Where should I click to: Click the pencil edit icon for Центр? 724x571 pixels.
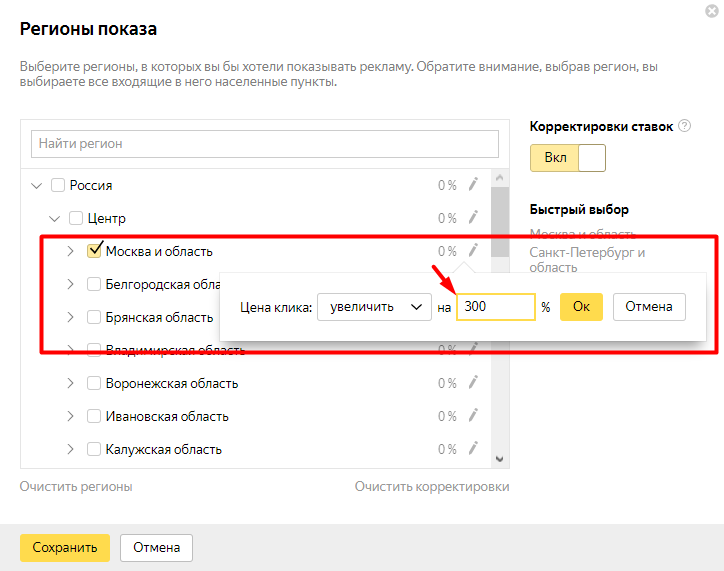pos(474,217)
